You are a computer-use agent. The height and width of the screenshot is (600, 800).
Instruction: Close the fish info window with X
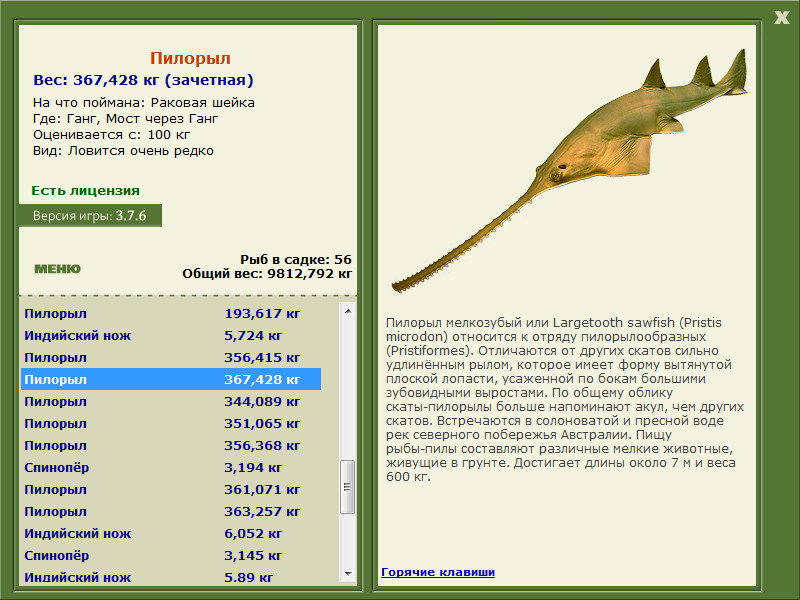[x=781, y=17]
